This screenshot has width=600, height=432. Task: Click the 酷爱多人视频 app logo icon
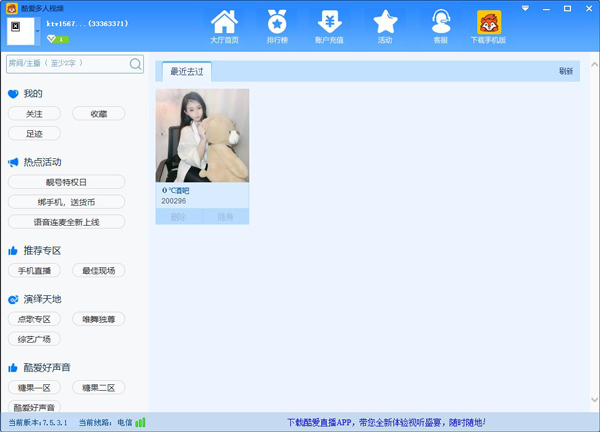click(12, 8)
